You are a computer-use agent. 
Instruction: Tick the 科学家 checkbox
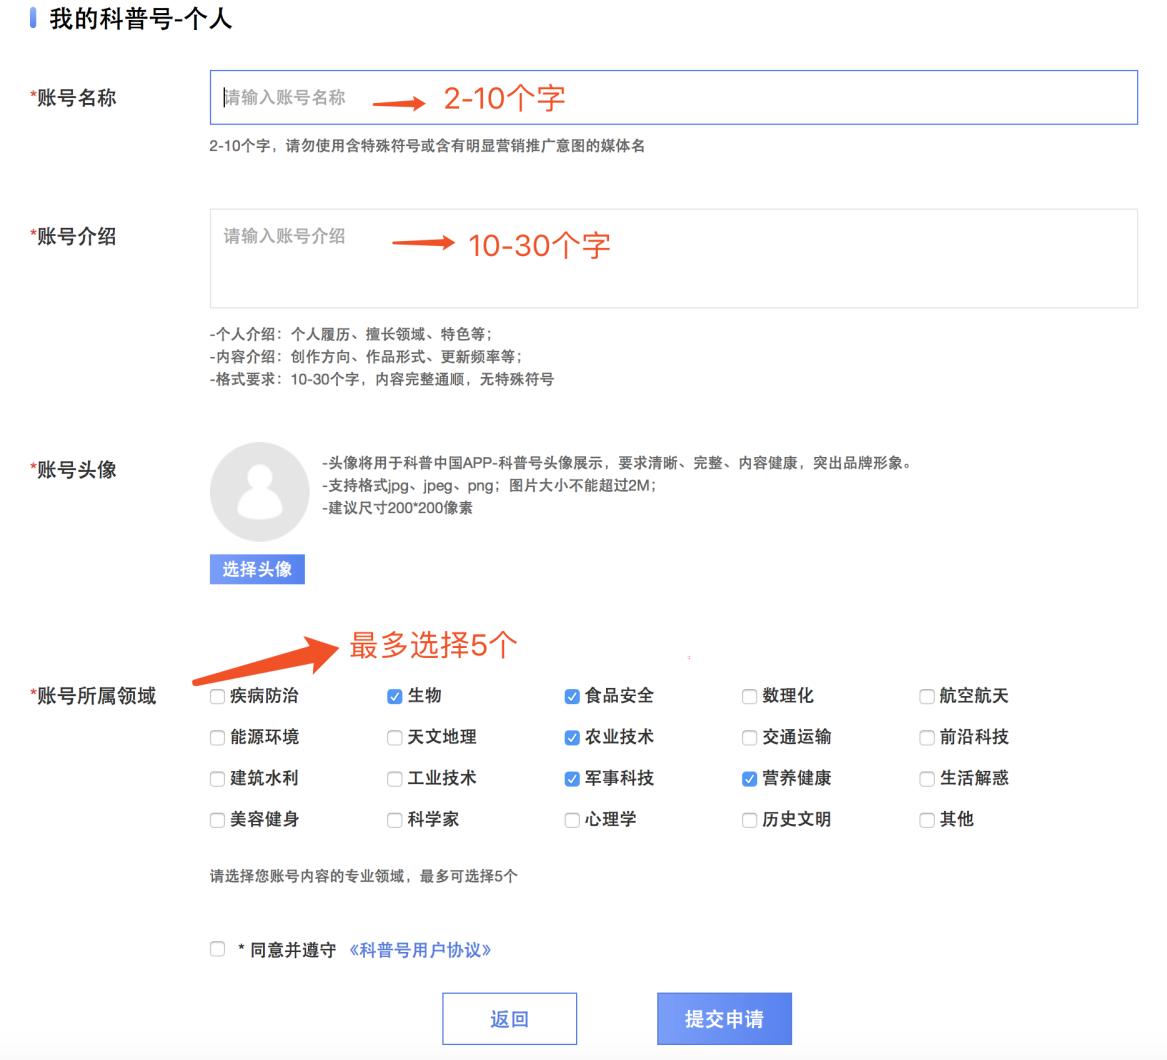click(394, 820)
